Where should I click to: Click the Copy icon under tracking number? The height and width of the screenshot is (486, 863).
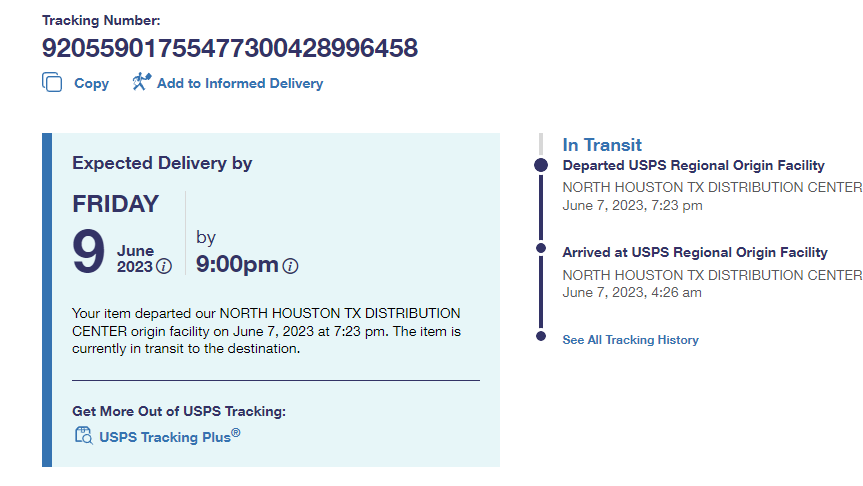[52, 83]
